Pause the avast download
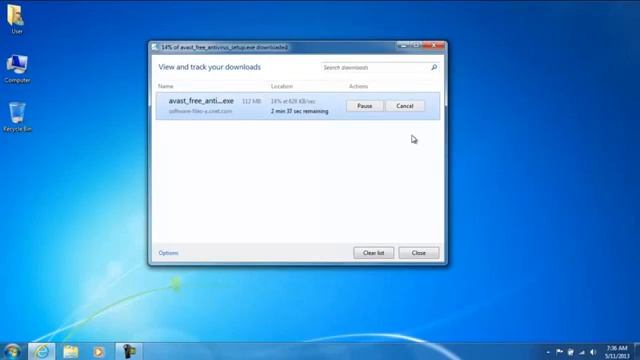 pos(364,106)
